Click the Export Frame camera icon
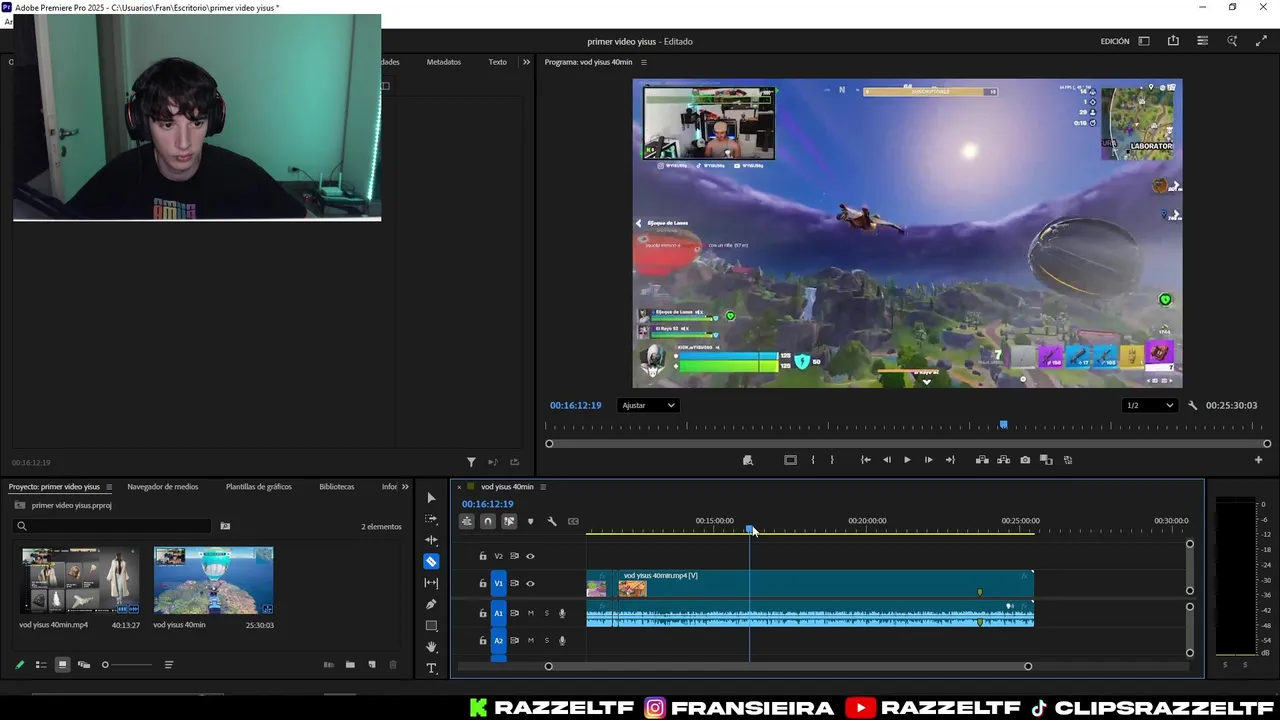The height and width of the screenshot is (720, 1280). (1025, 460)
